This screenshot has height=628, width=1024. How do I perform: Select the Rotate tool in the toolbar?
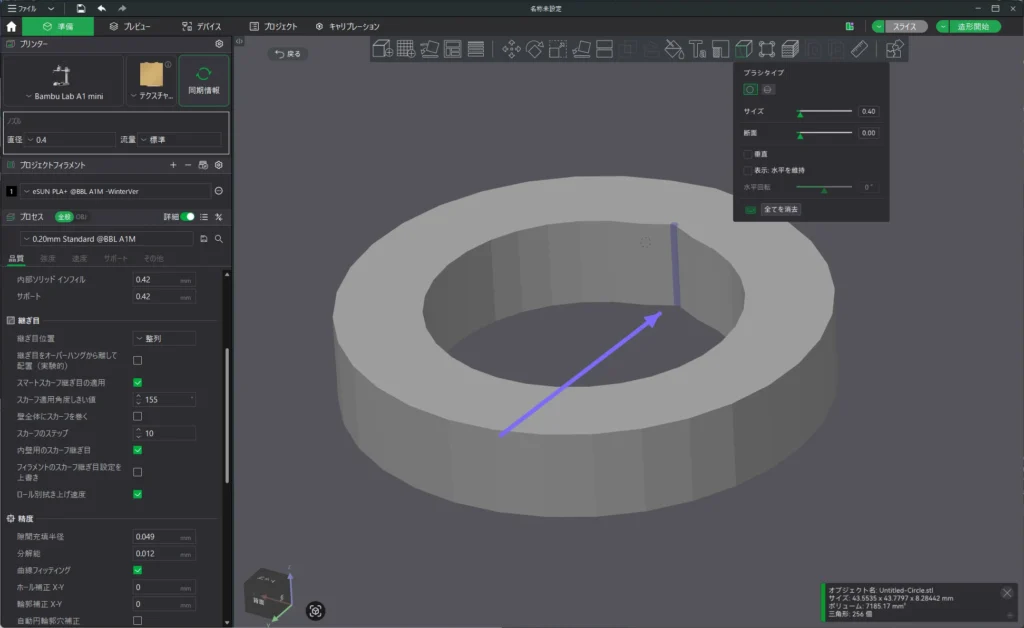(x=535, y=48)
